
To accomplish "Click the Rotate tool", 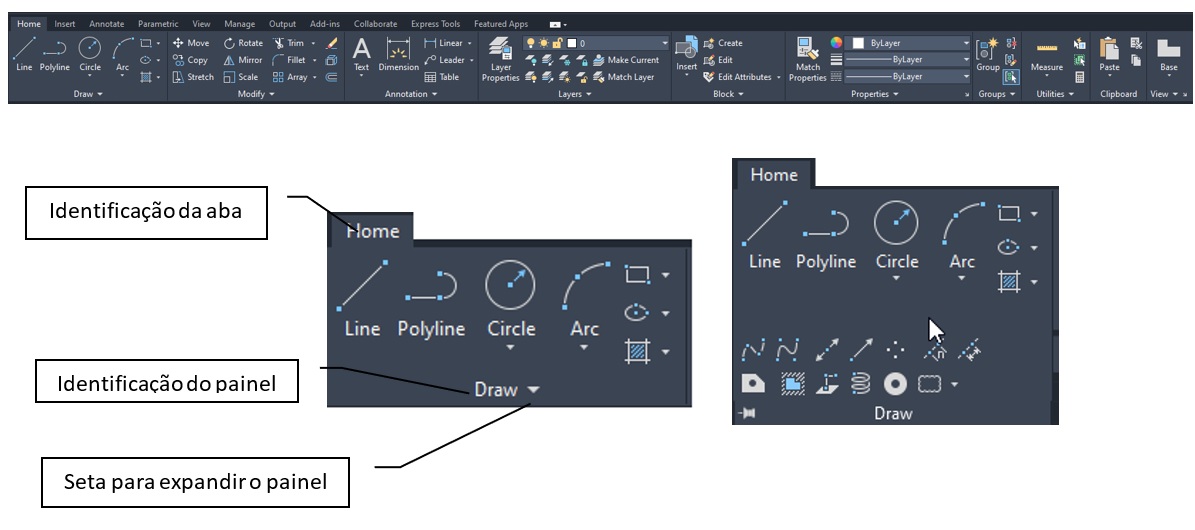I will tap(243, 43).
